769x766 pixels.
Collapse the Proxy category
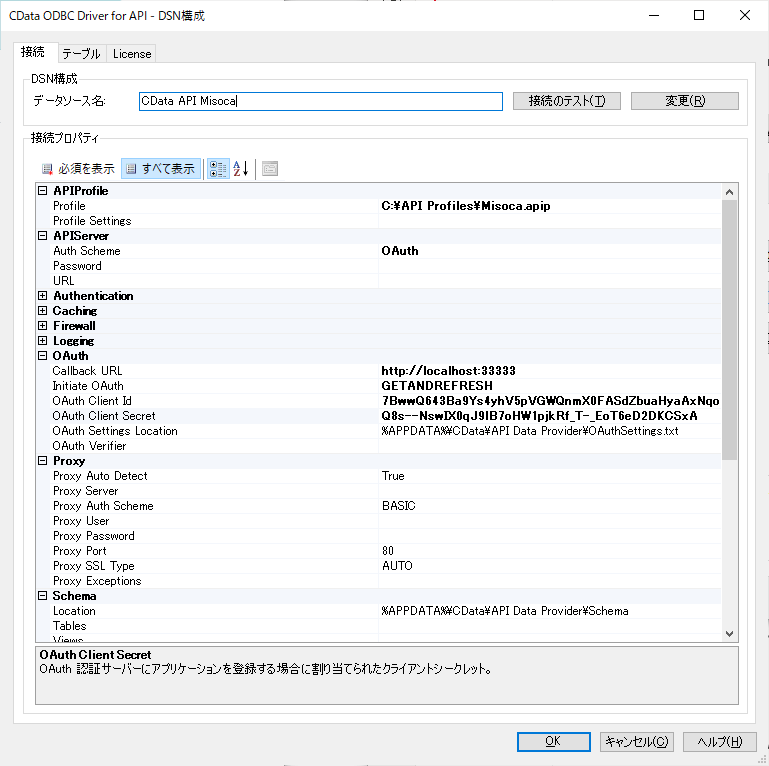coord(43,461)
